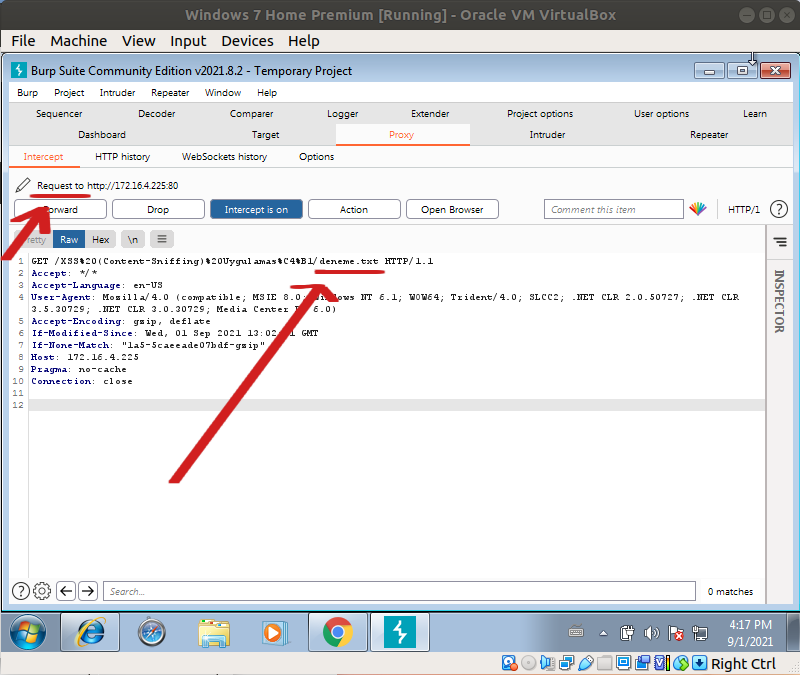Click VirtualBox USB status icon
Viewport: 800px width, 675px height.
pyautogui.click(x=586, y=663)
